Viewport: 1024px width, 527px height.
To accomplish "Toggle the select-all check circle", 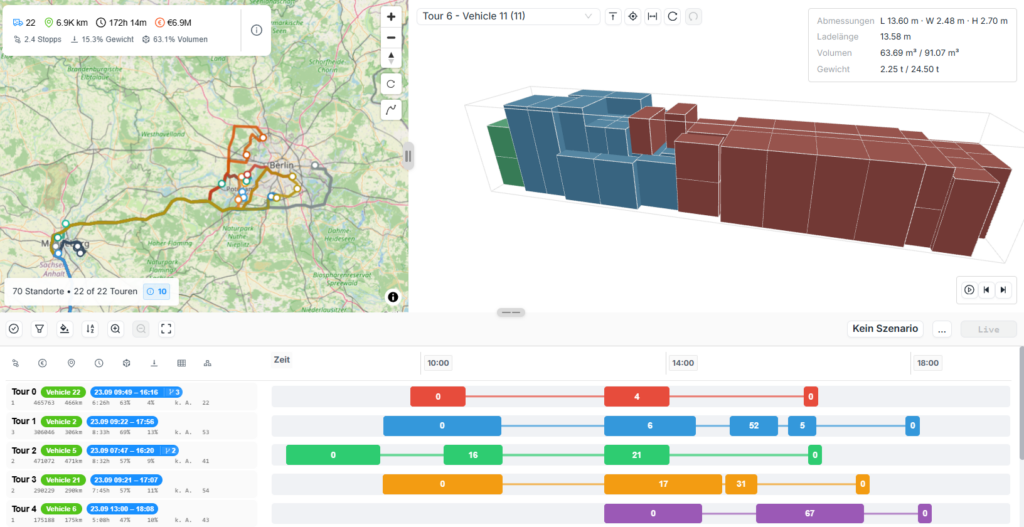I will pos(14,329).
